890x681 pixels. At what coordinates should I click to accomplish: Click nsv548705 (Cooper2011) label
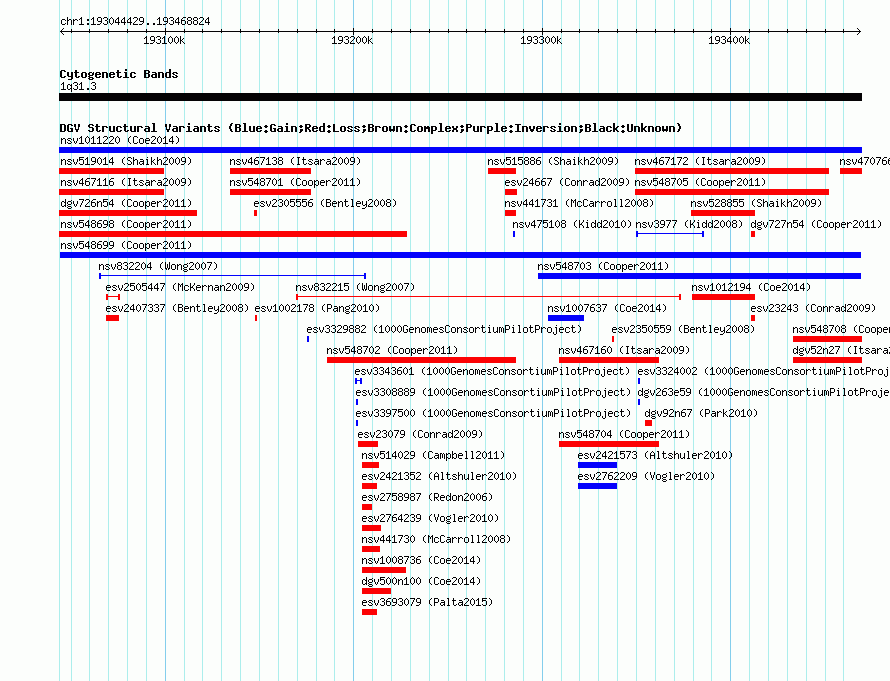click(700, 182)
